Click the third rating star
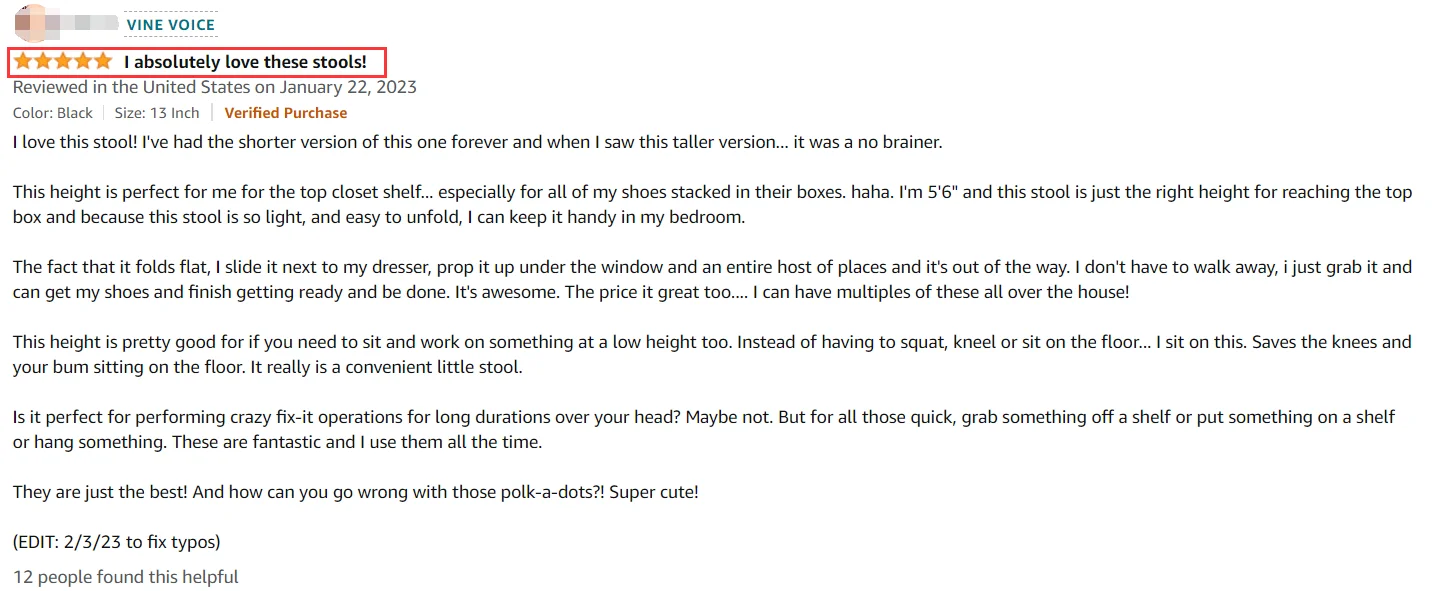Image resolution: width=1436 pixels, height=591 pixels. click(x=63, y=62)
